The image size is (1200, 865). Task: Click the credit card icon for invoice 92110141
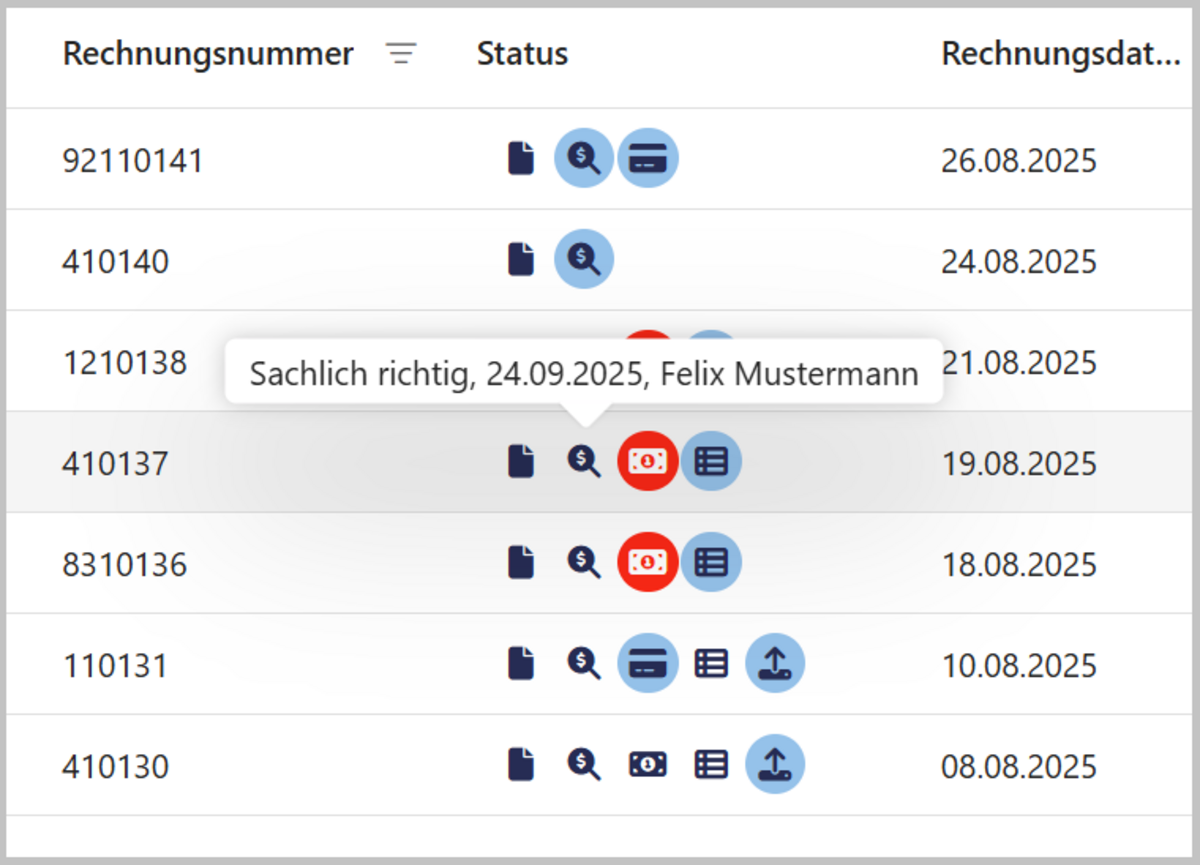(647, 159)
